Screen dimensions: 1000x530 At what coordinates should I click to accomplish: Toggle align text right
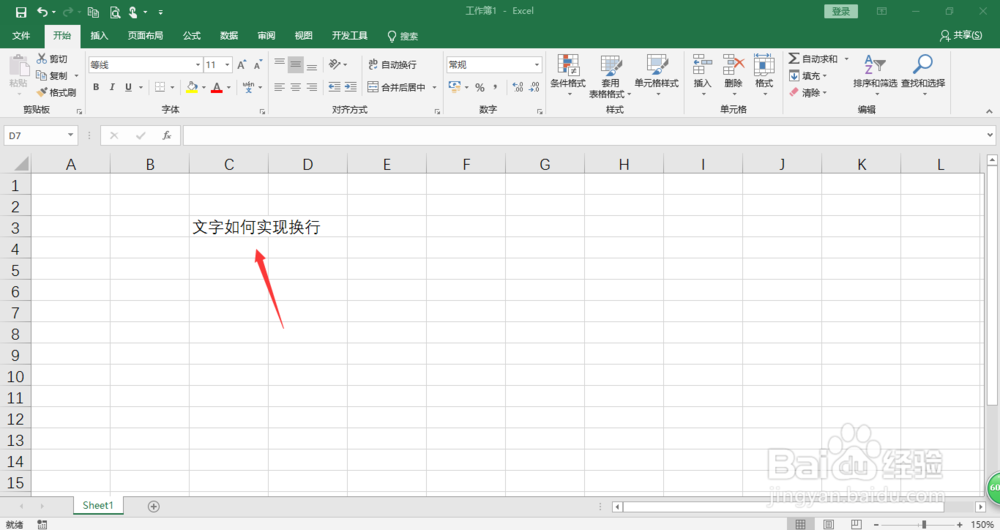coord(311,87)
